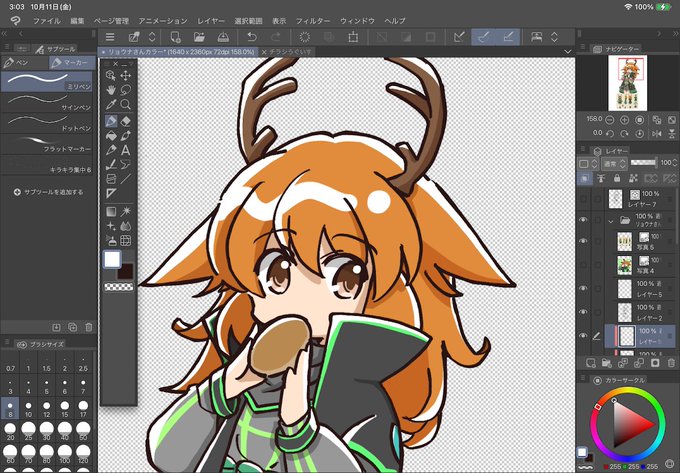Open canvas tab list chevron
Viewport: 680px width, 473px height.
click(x=568, y=52)
